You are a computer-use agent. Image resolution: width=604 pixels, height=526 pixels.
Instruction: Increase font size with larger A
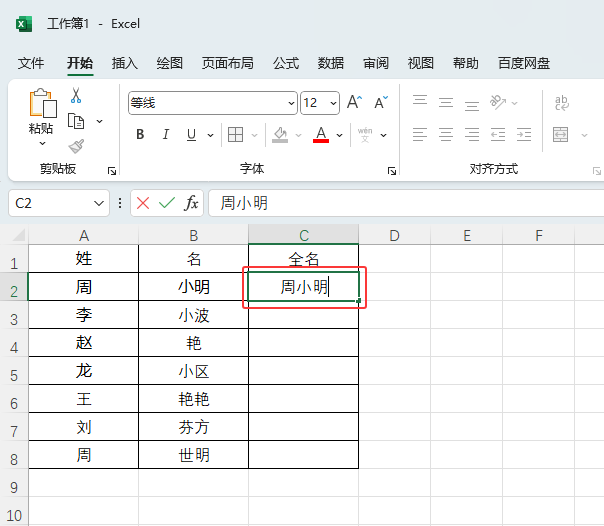[x=354, y=102]
